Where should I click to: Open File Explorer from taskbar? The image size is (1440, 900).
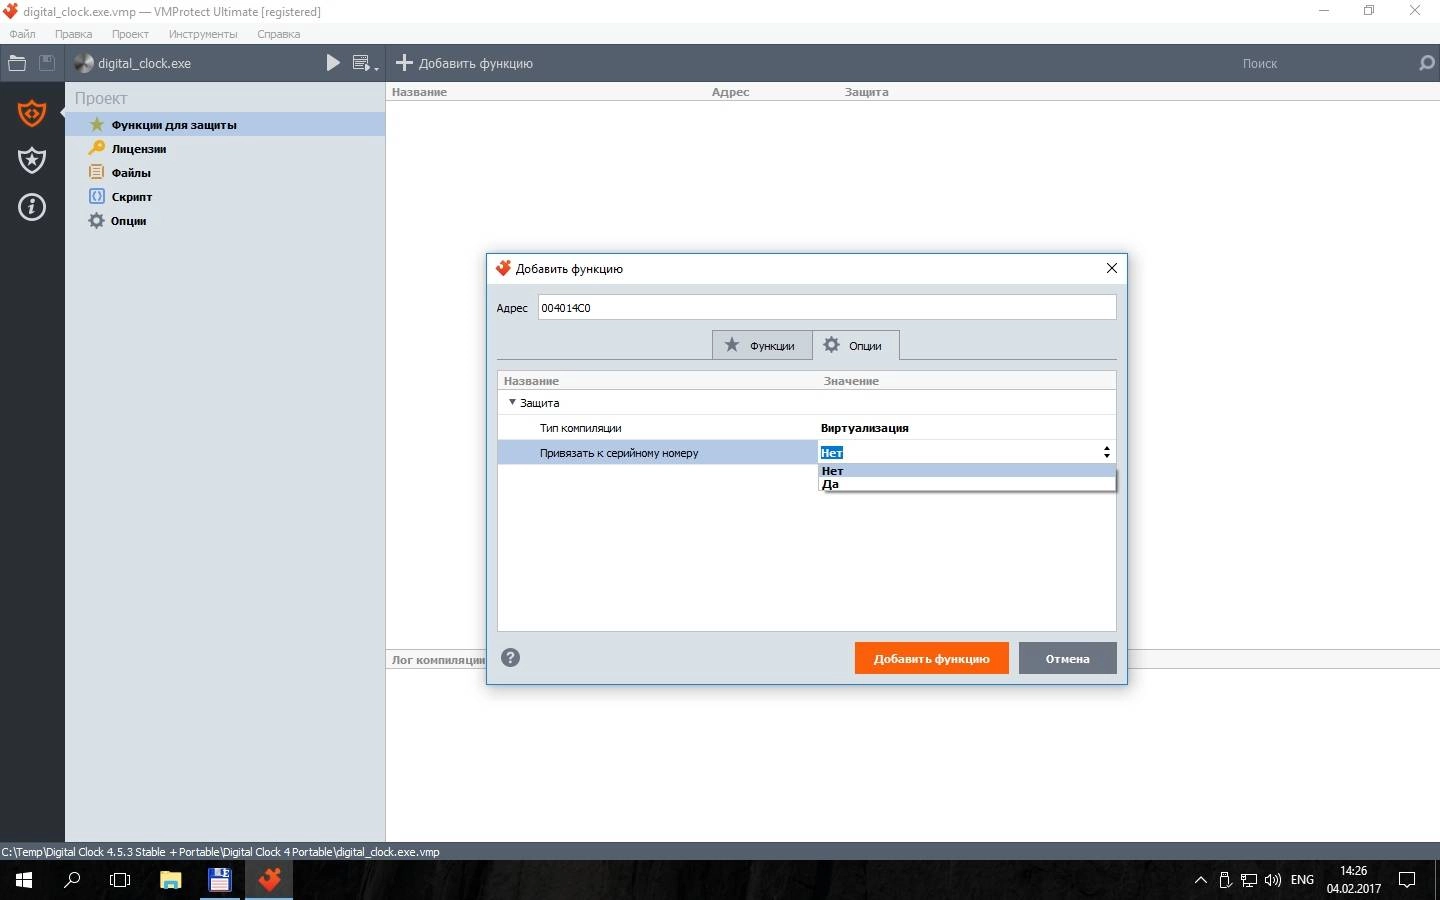click(171, 880)
